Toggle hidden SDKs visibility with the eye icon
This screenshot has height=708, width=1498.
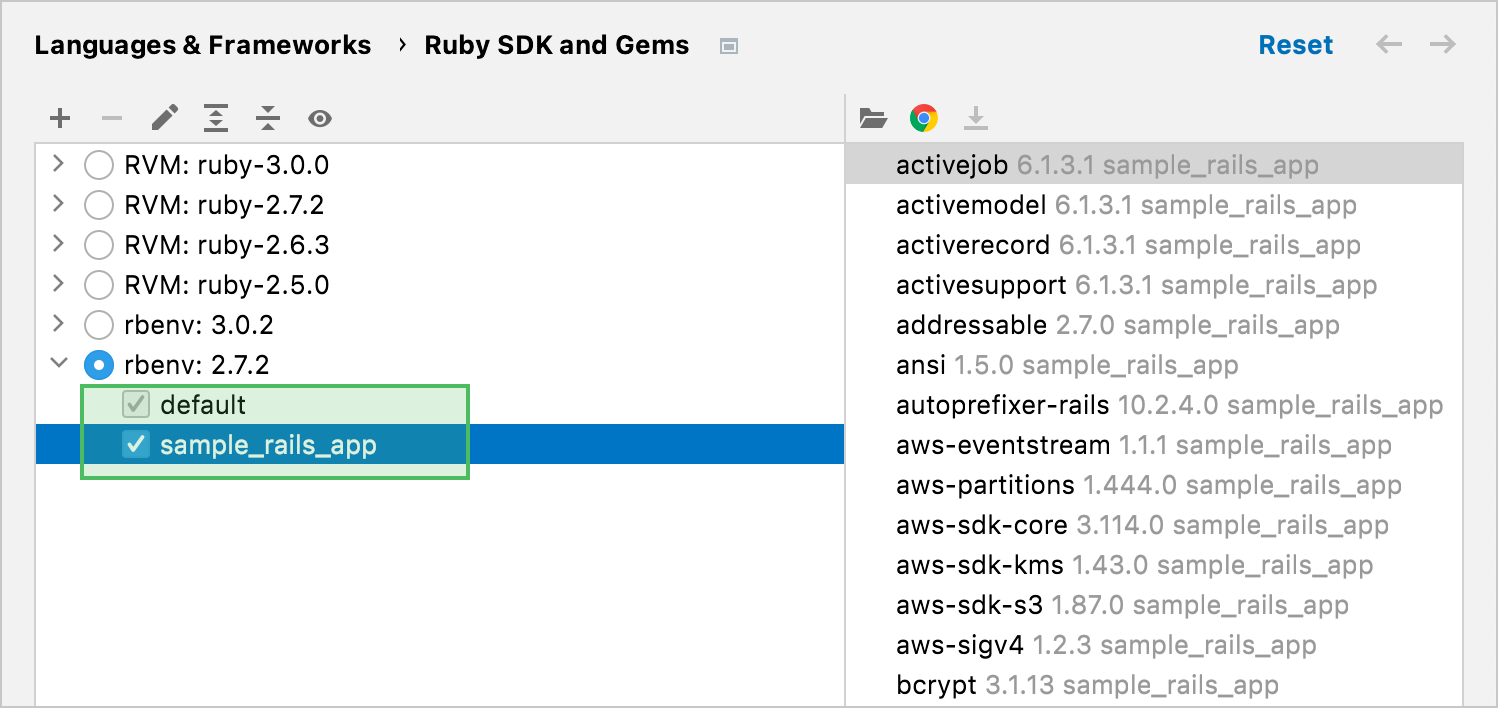(x=319, y=118)
